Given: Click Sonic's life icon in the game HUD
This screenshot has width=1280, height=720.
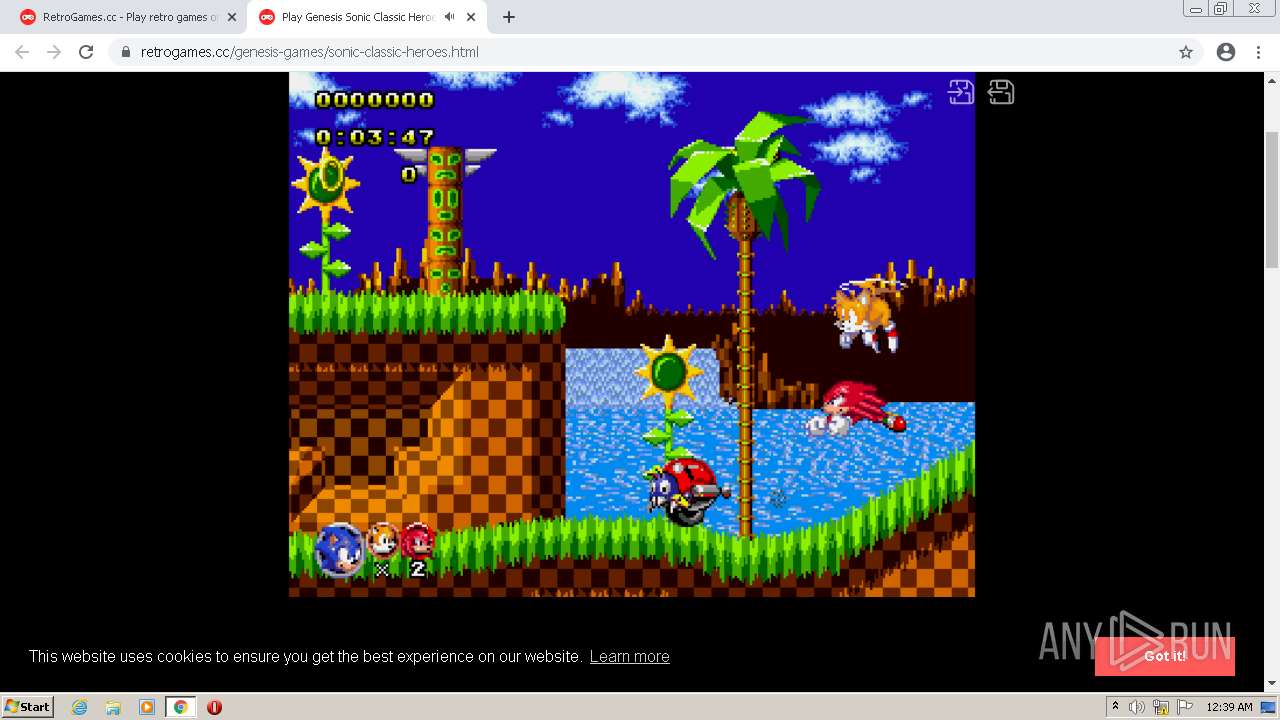Looking at the screenshot, I should click(x=340, y=550).
